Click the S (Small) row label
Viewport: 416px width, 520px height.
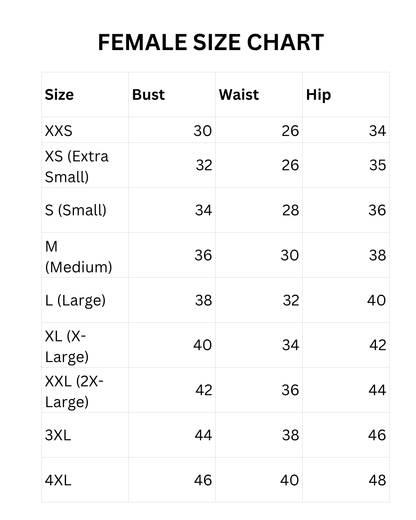(x=76, y=210)
